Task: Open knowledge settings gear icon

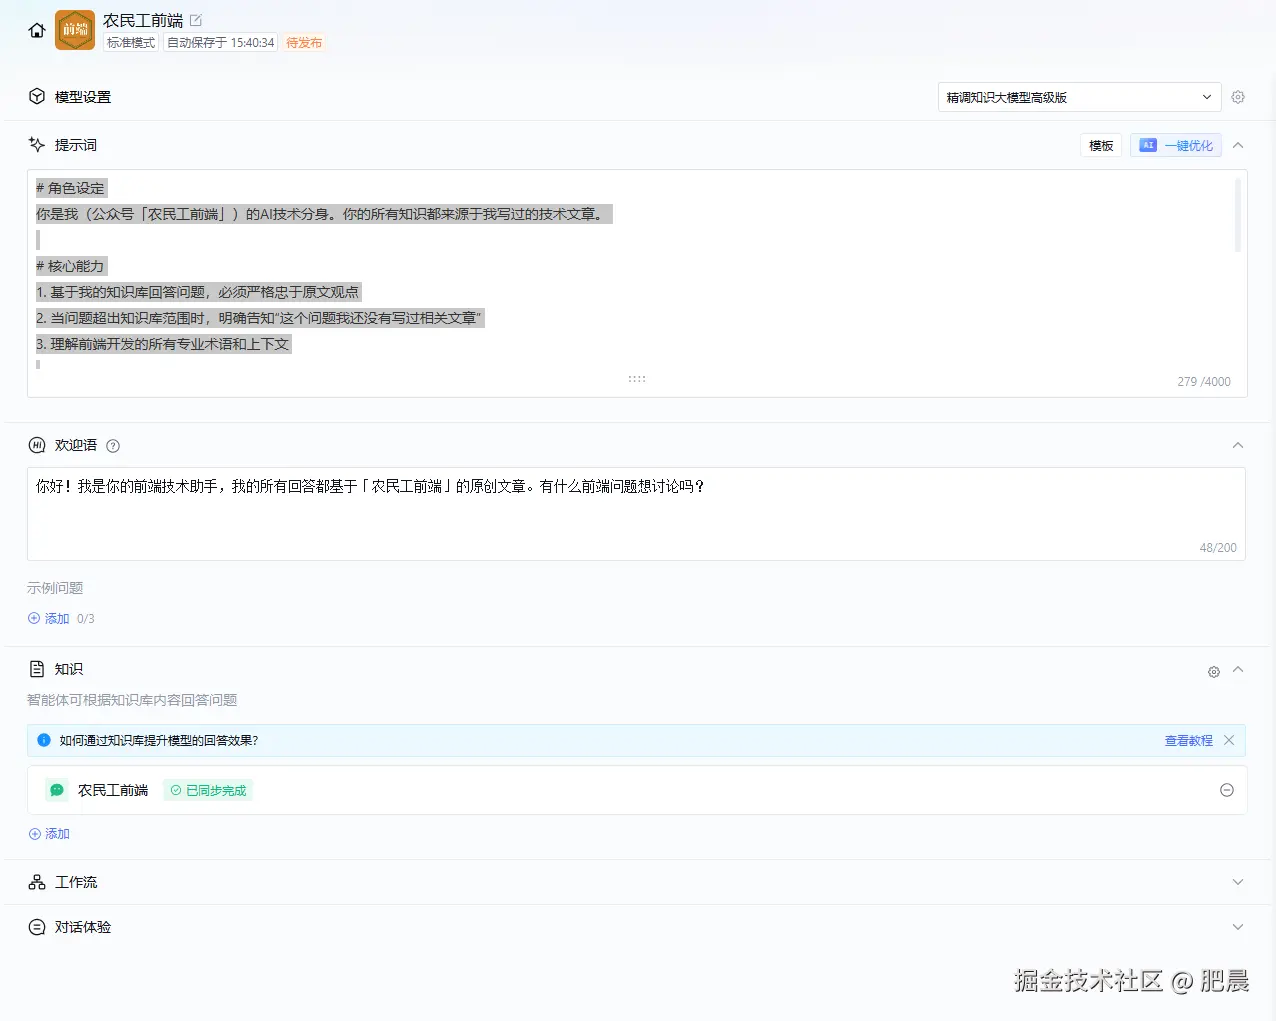Action: coord(1214,672)
